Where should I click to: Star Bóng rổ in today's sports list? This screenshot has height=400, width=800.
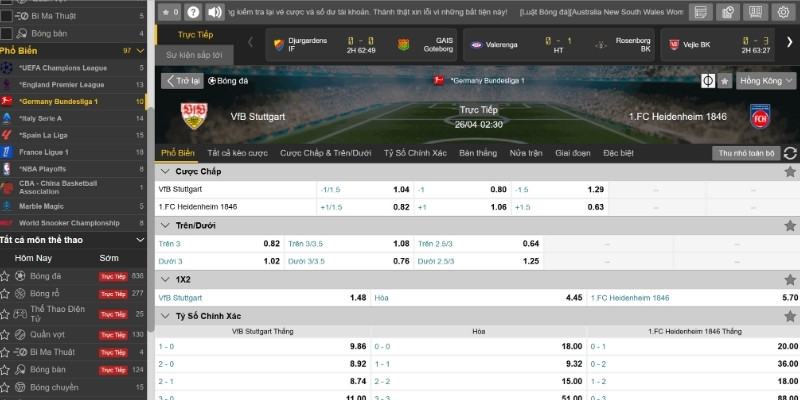point(5,294)
